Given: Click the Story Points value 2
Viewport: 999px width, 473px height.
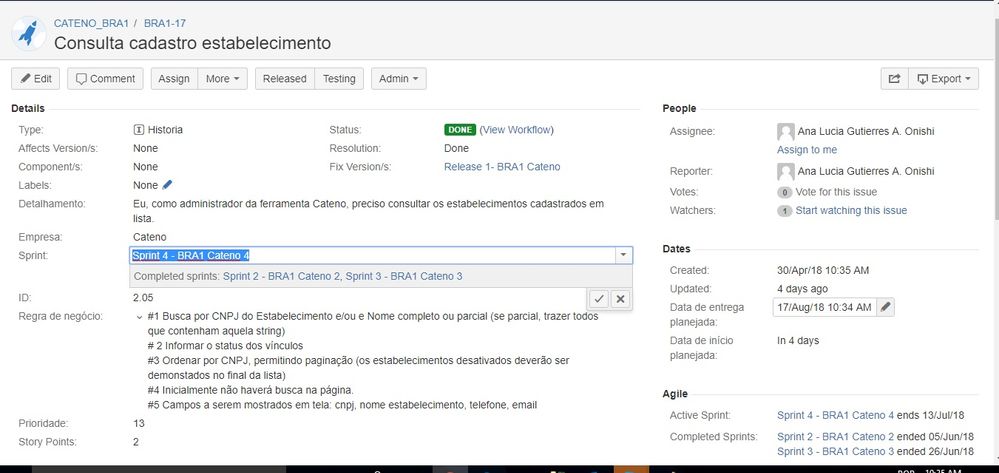Looking at the screenshot, I should (x=136, y=442).
